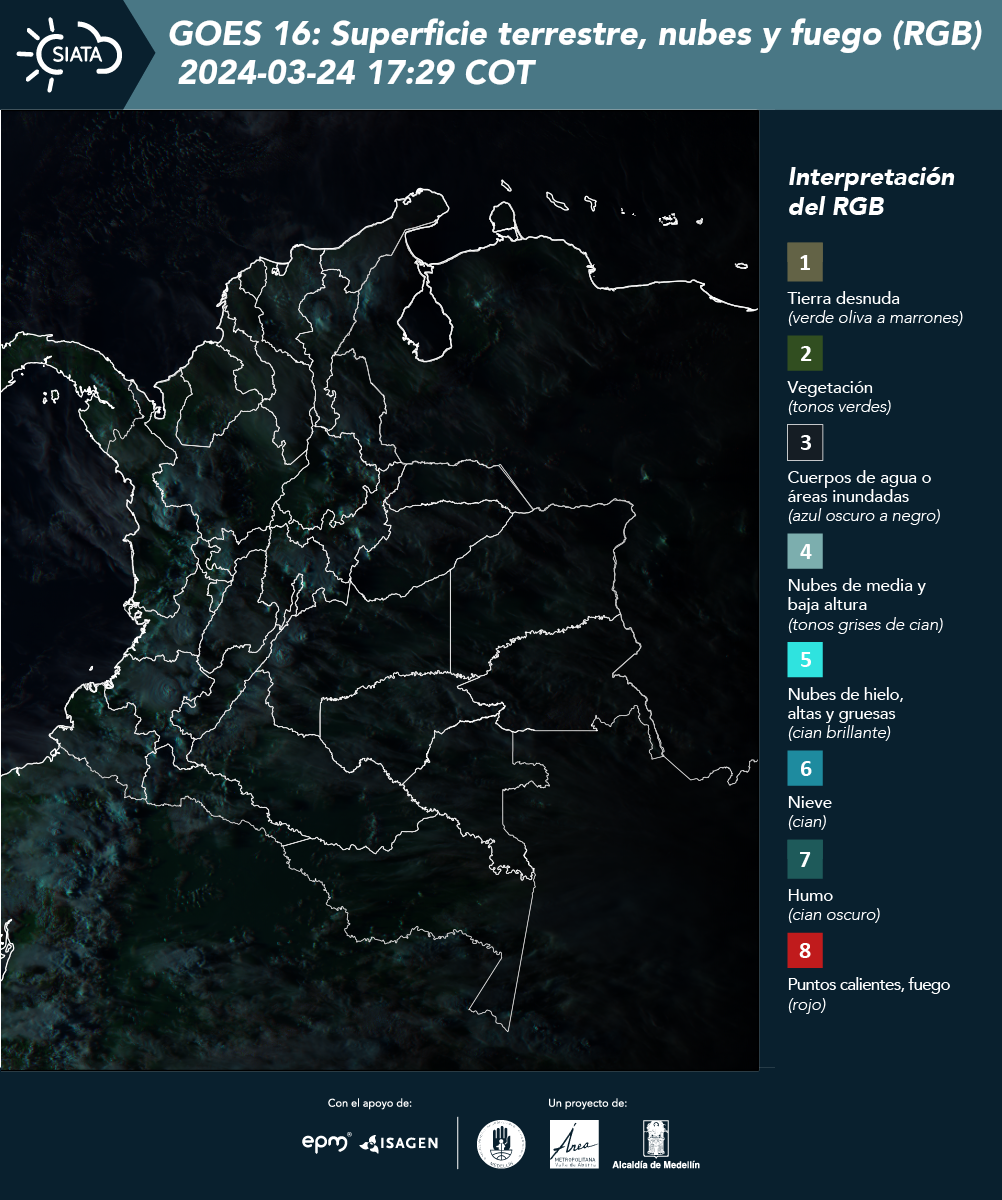Click the Colombia satellite map image

coord(380,590)
